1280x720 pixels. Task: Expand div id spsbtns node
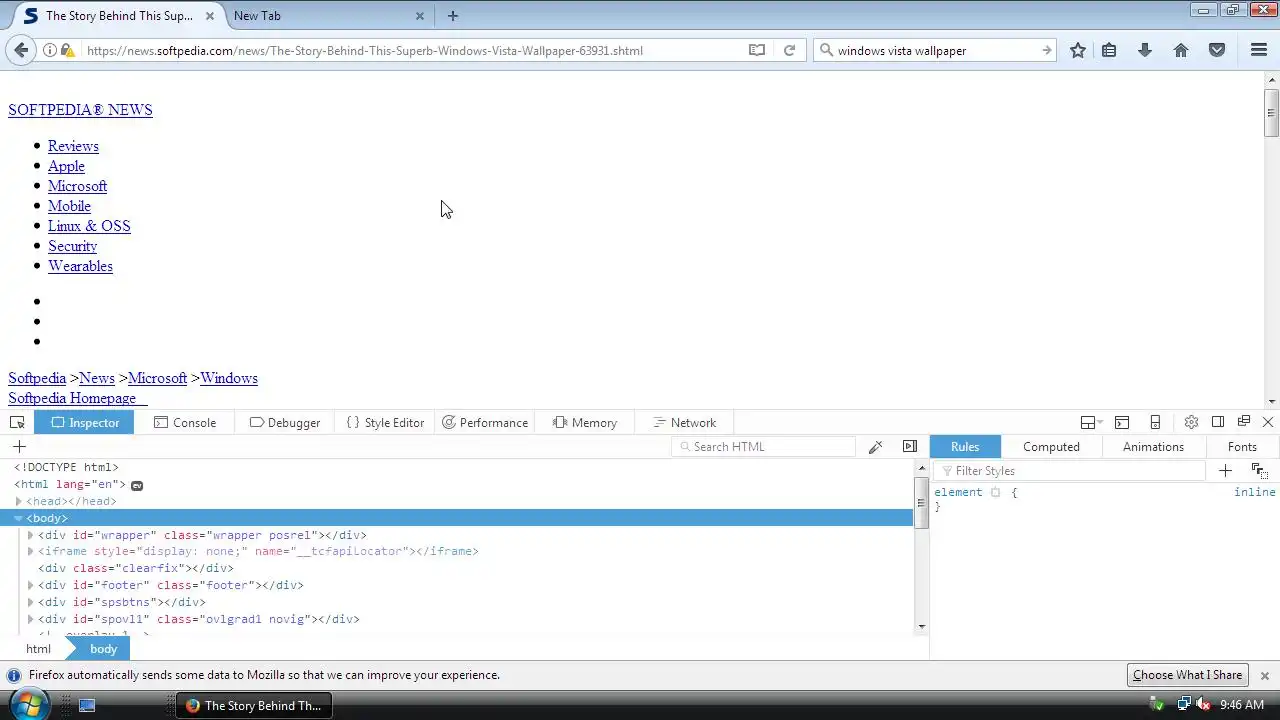point(31,602)
